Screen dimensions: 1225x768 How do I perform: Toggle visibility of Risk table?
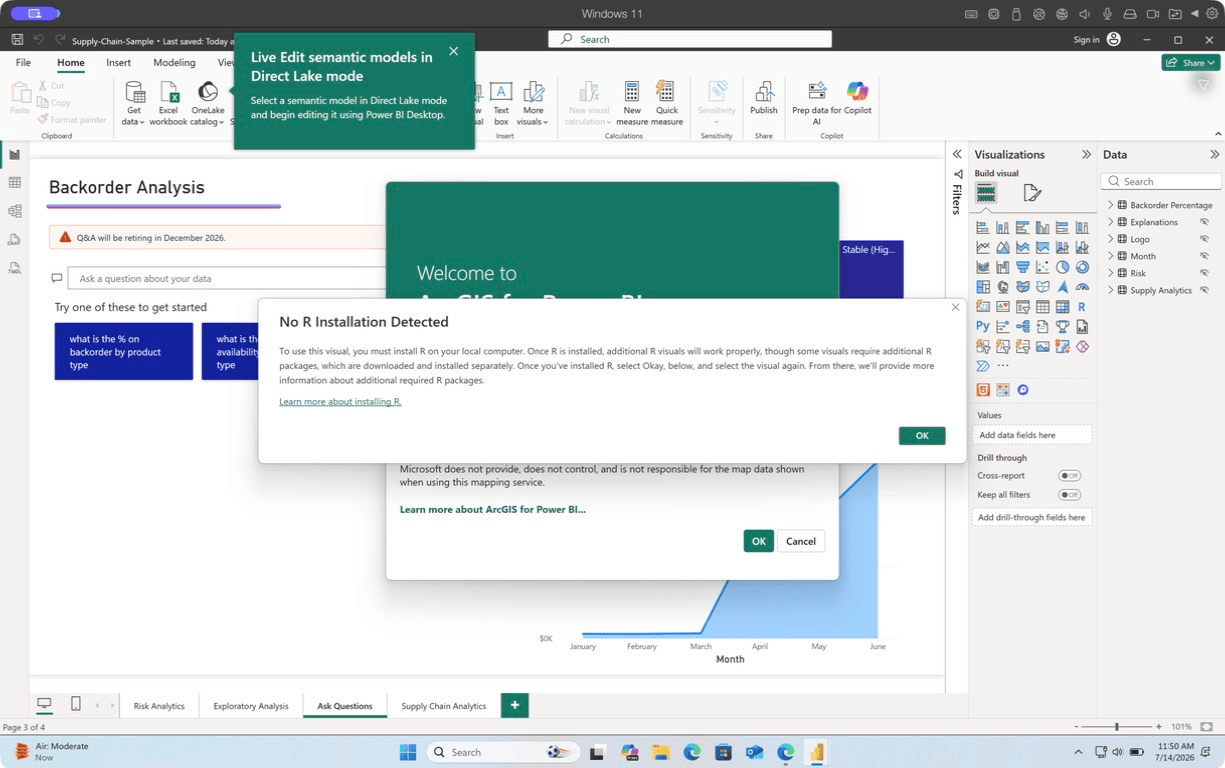(x=1204, y=273)
